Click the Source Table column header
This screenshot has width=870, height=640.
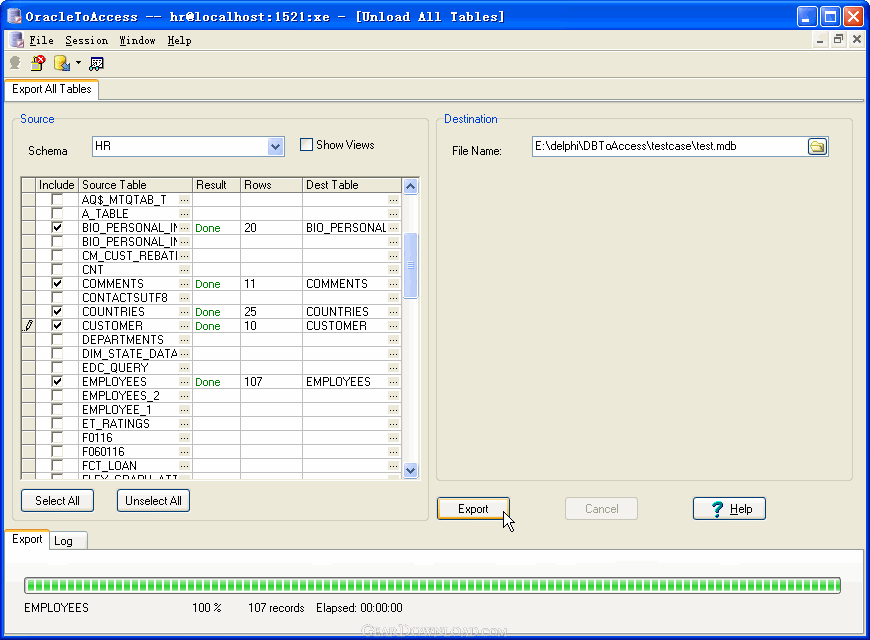click(x=135, y=185)
